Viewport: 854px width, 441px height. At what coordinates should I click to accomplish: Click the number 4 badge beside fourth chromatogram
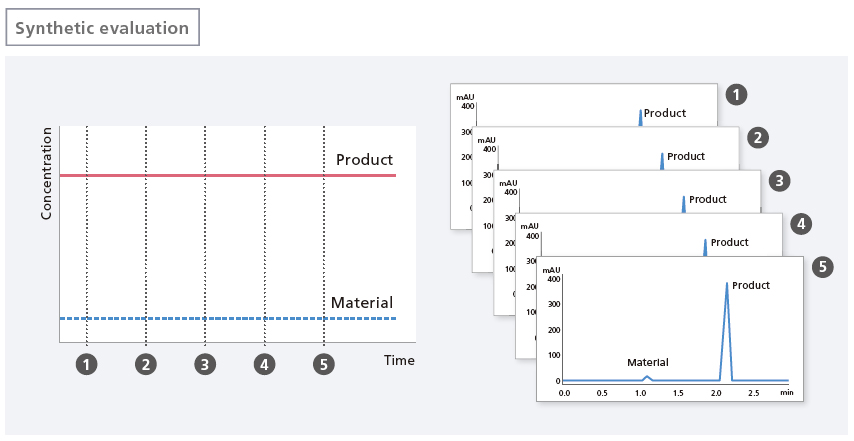(x=801, y=224)
